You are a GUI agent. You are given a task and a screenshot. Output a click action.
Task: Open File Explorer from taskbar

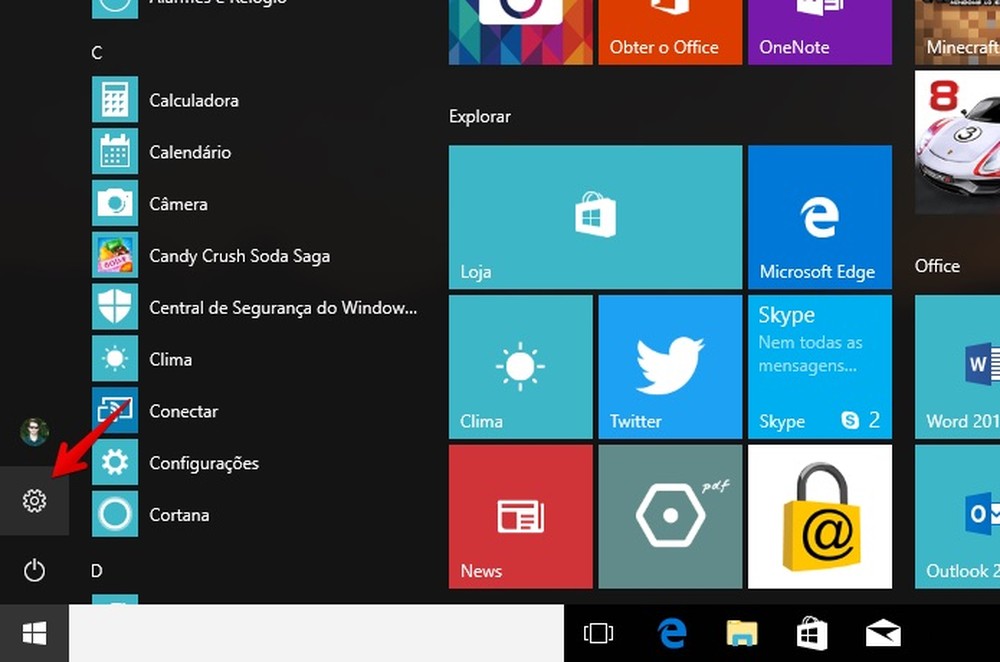[x=742, y=633]
